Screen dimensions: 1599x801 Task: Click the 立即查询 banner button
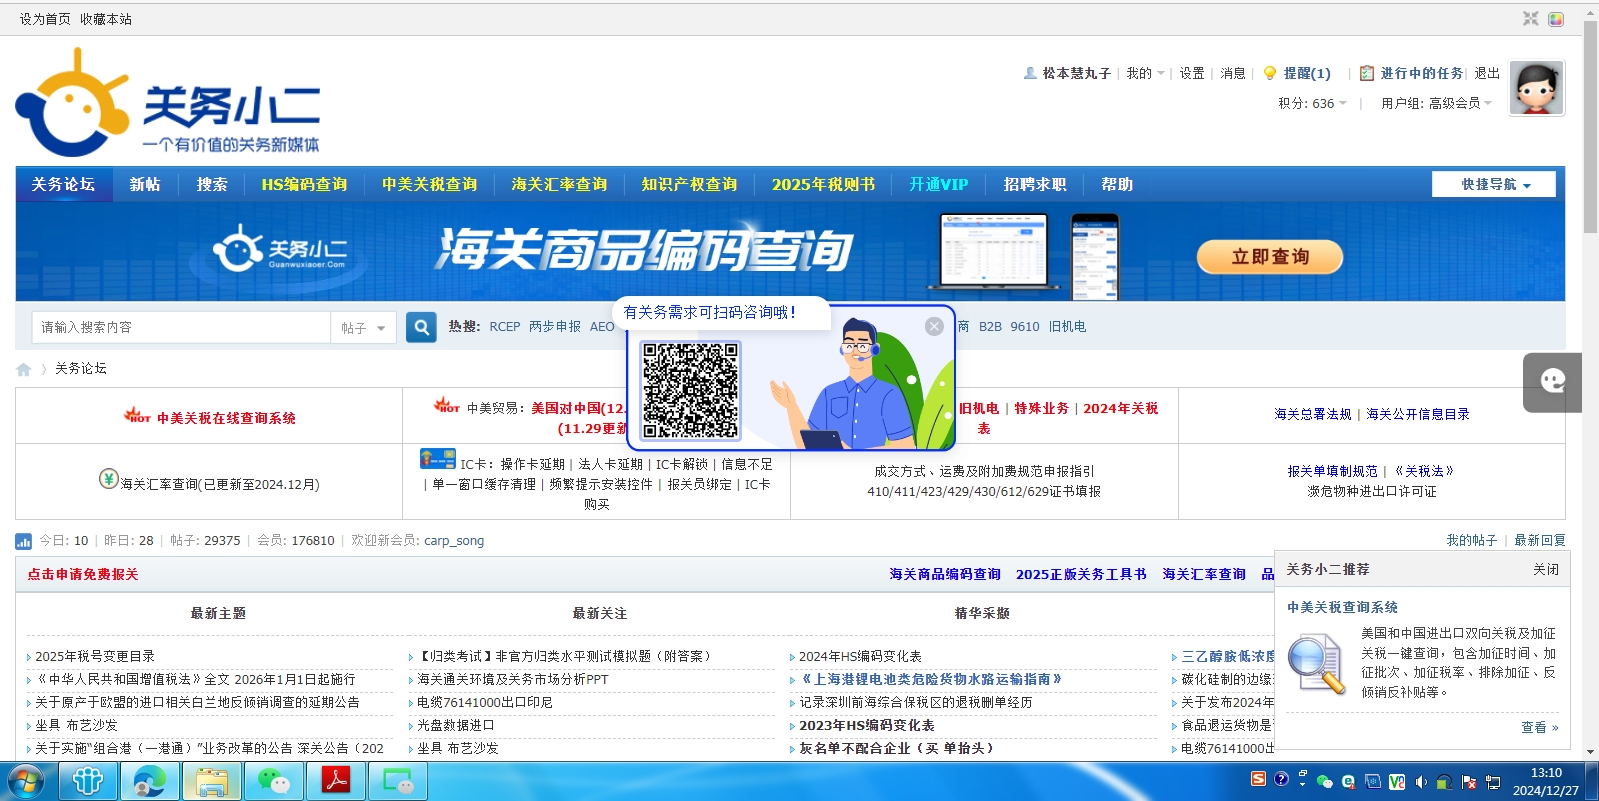(1270, 257)
